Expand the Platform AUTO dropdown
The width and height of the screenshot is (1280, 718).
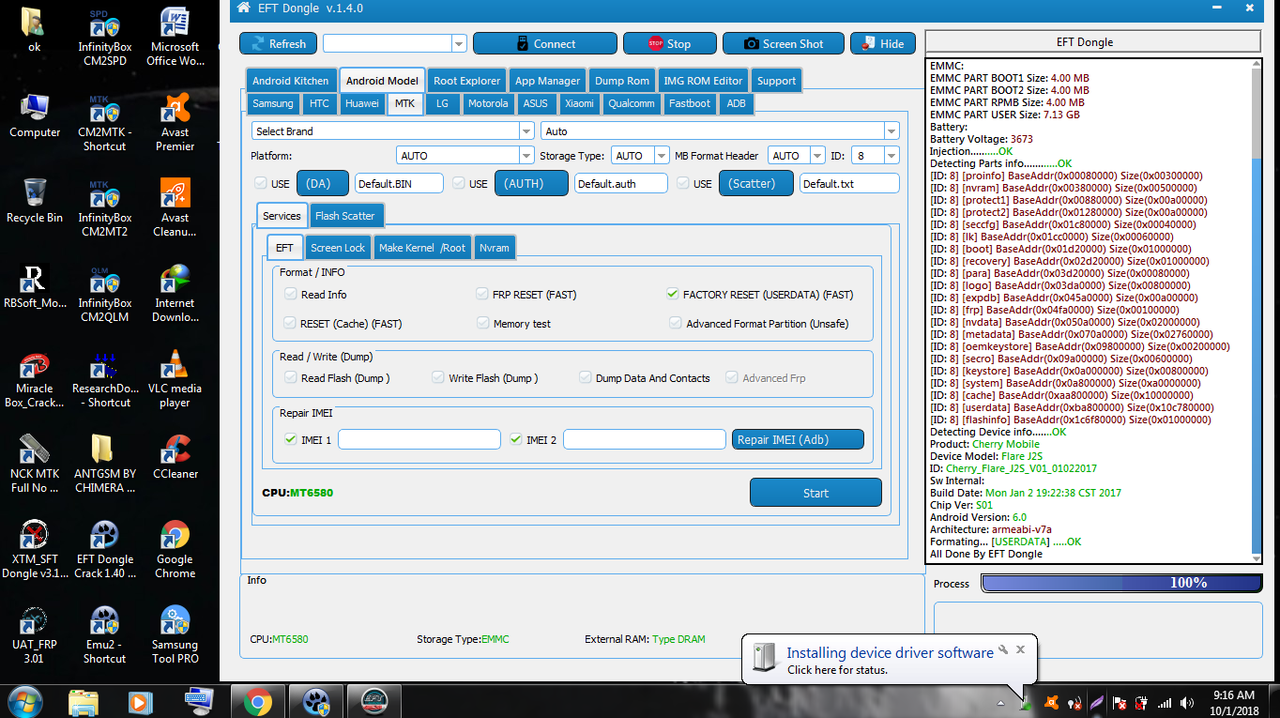coord(526,156)
